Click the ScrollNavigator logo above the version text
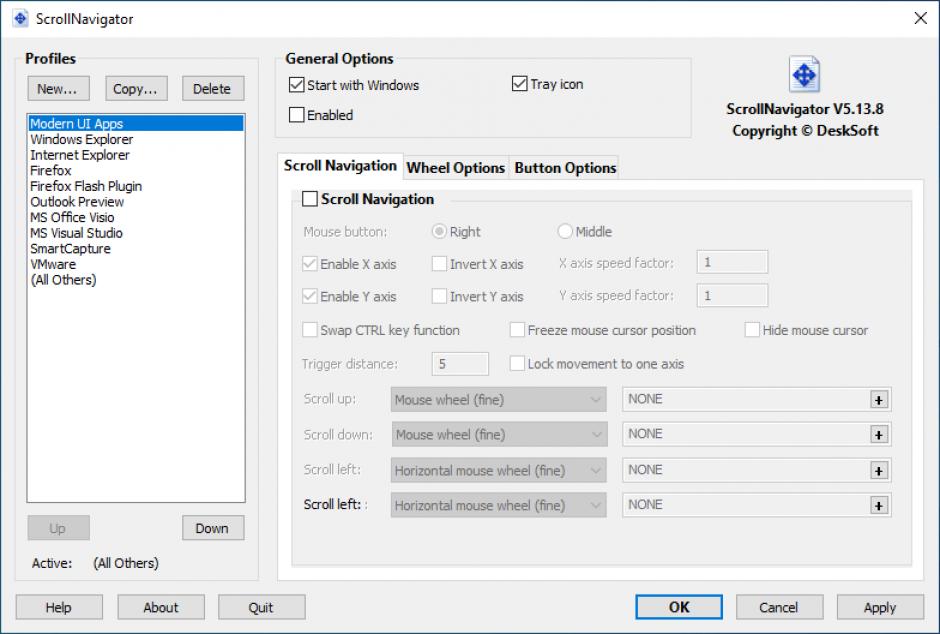The image size is (940, 634). (804, 76)
